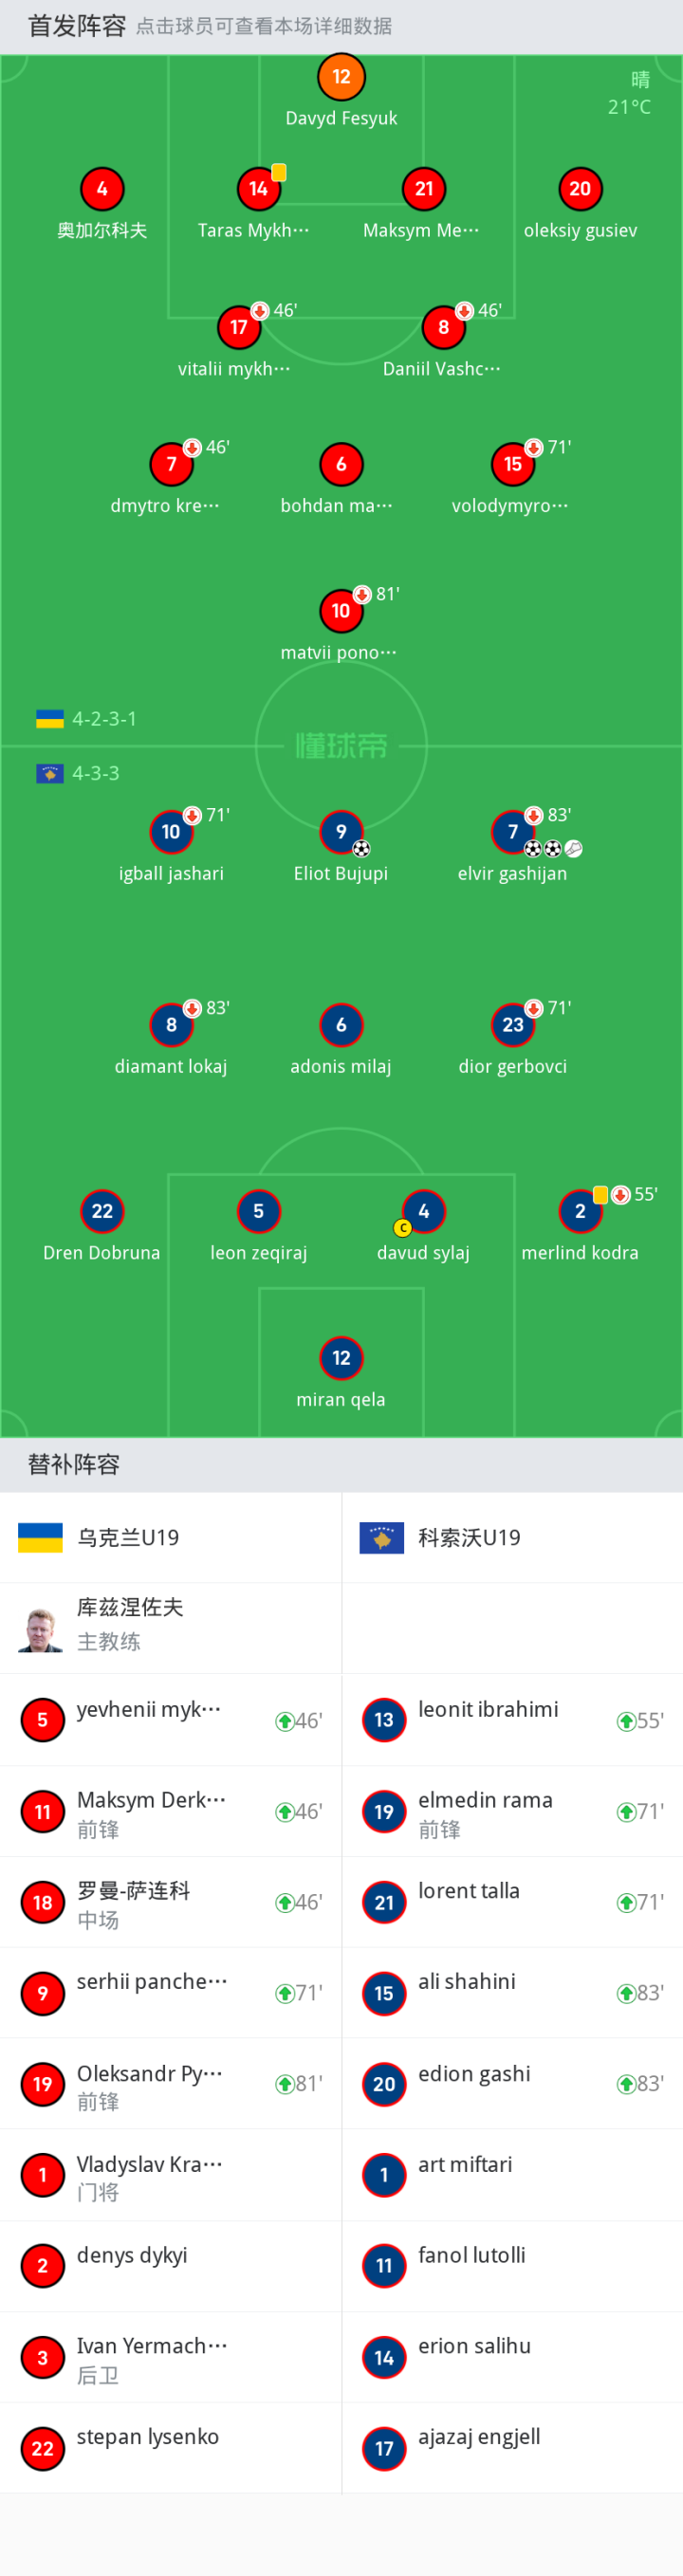Viewport: 683px width, 2576px height.
Task: Open matvii pono number 10 red badge
Action: 341,611
